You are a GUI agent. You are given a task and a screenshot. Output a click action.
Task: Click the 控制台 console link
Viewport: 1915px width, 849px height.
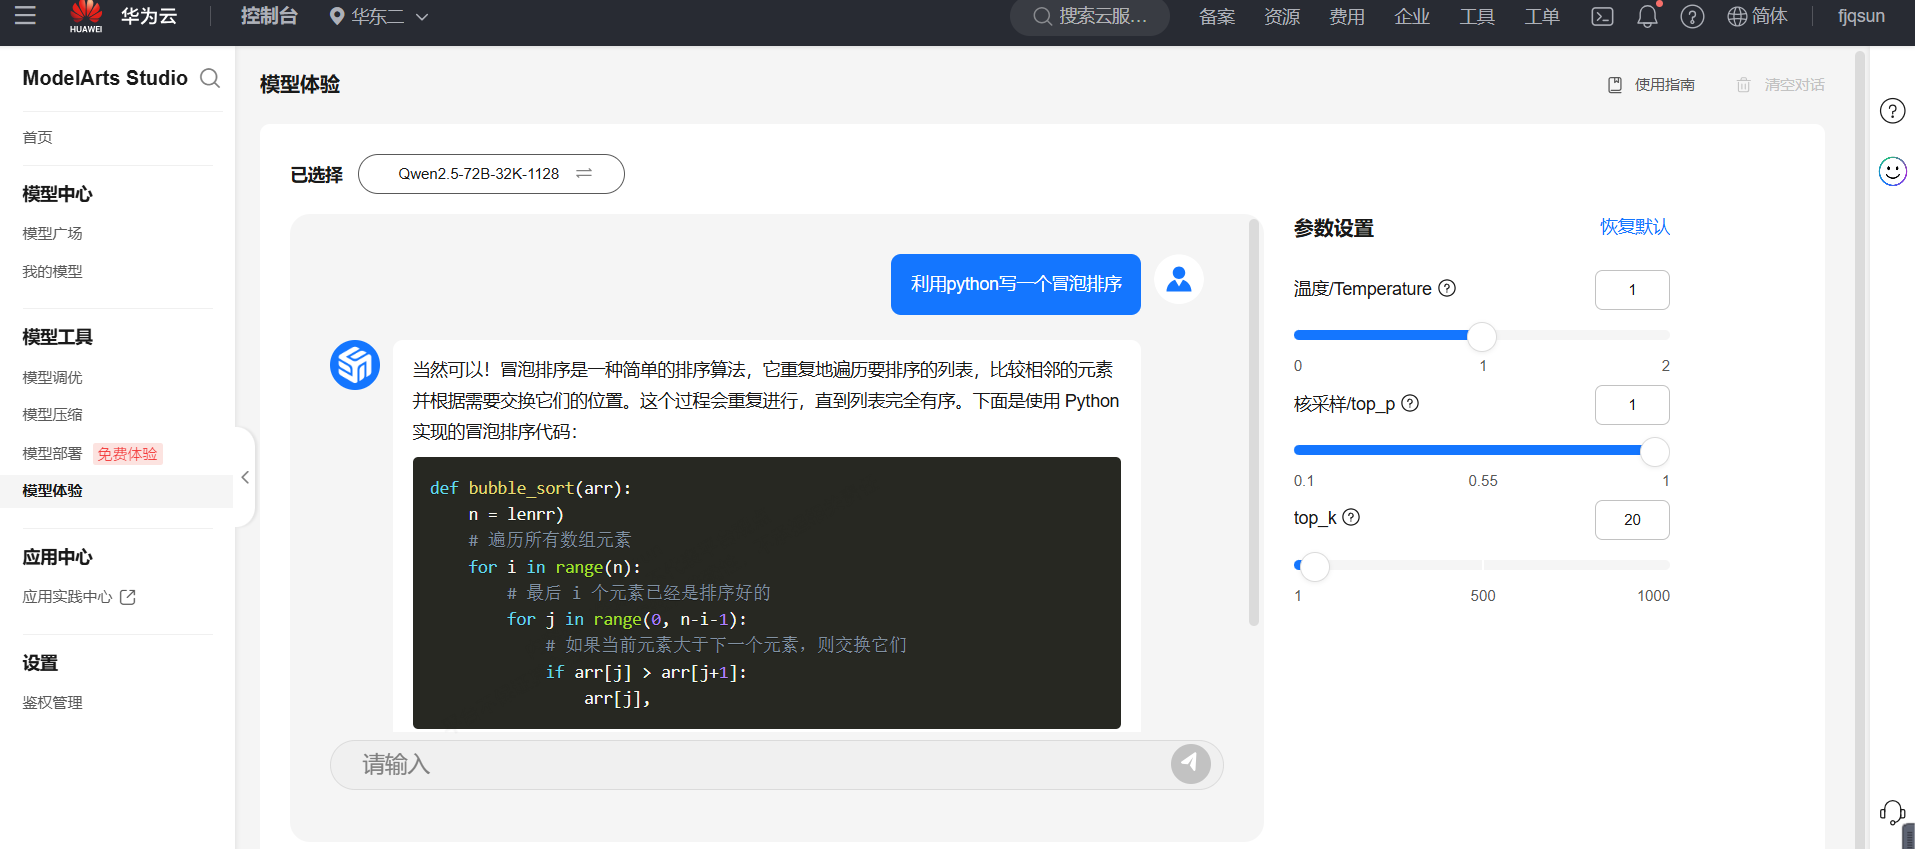click(269, 16)
